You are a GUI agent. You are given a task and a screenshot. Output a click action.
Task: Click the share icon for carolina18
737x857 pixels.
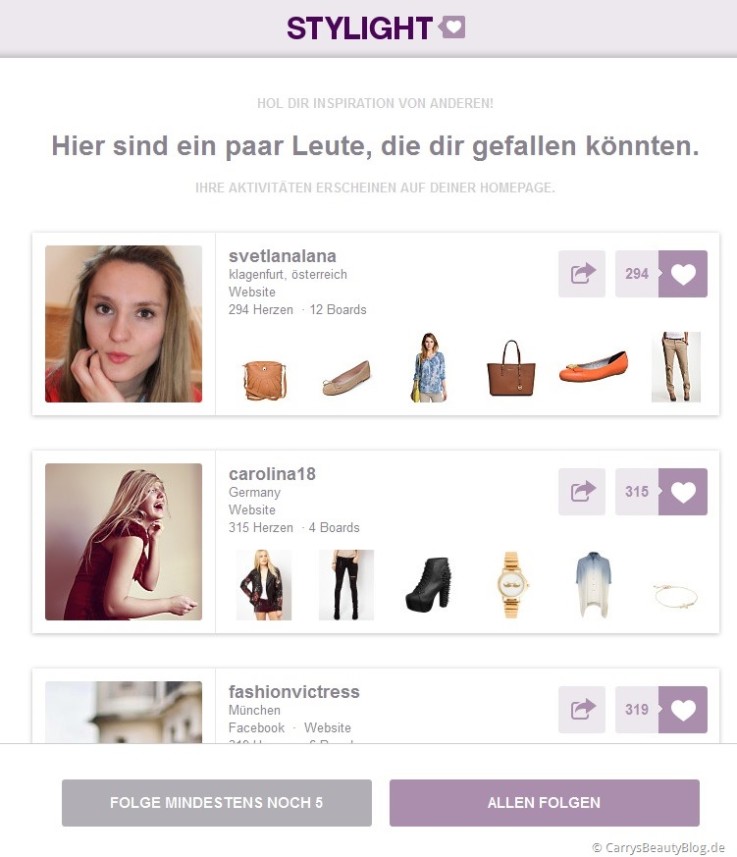(582, 491)
